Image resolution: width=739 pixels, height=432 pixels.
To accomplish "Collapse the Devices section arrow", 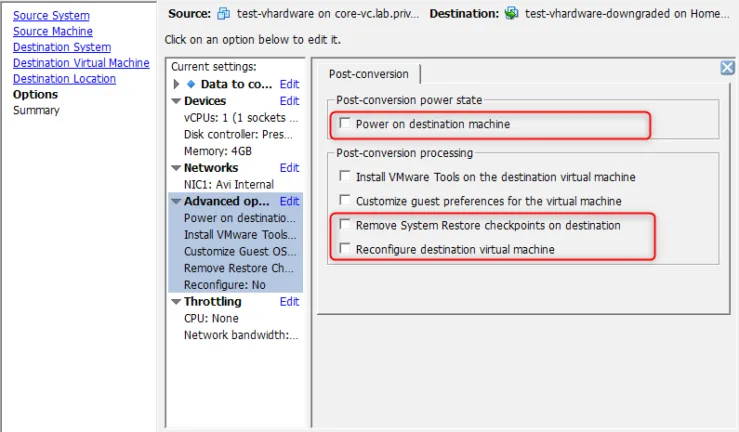I will 176,101.
